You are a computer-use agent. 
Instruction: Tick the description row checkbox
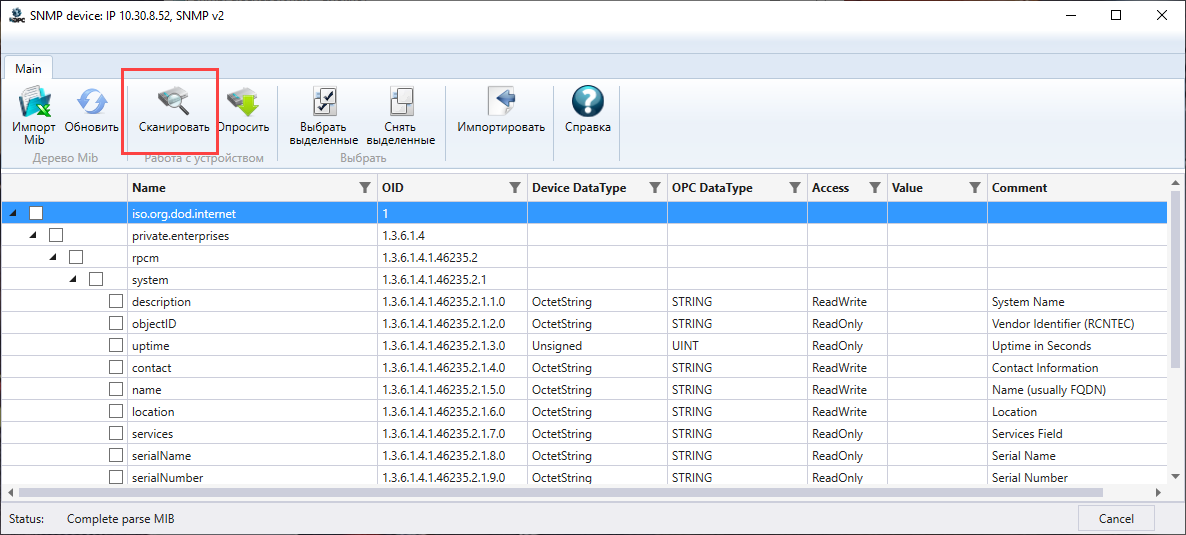[116, 301]
